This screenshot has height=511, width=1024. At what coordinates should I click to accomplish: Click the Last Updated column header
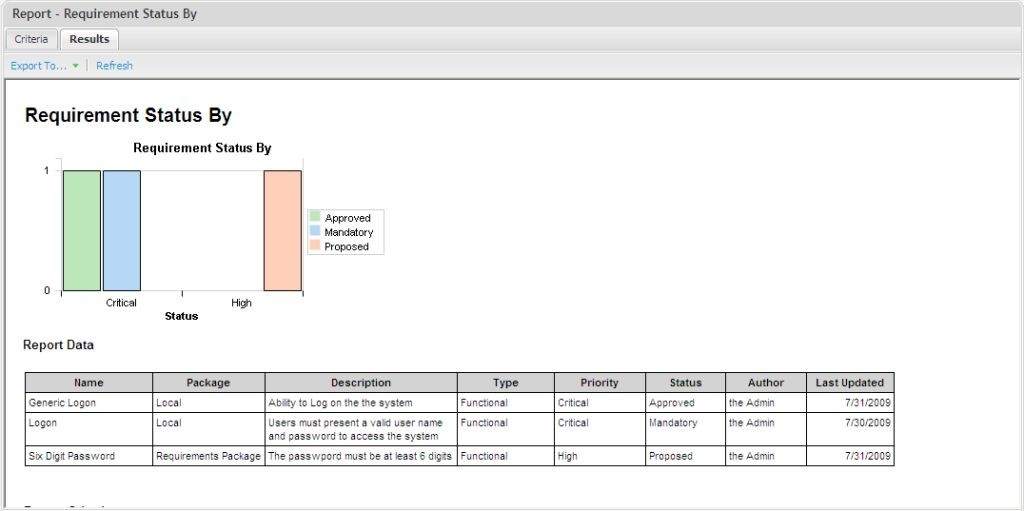[x=849, y=383]
